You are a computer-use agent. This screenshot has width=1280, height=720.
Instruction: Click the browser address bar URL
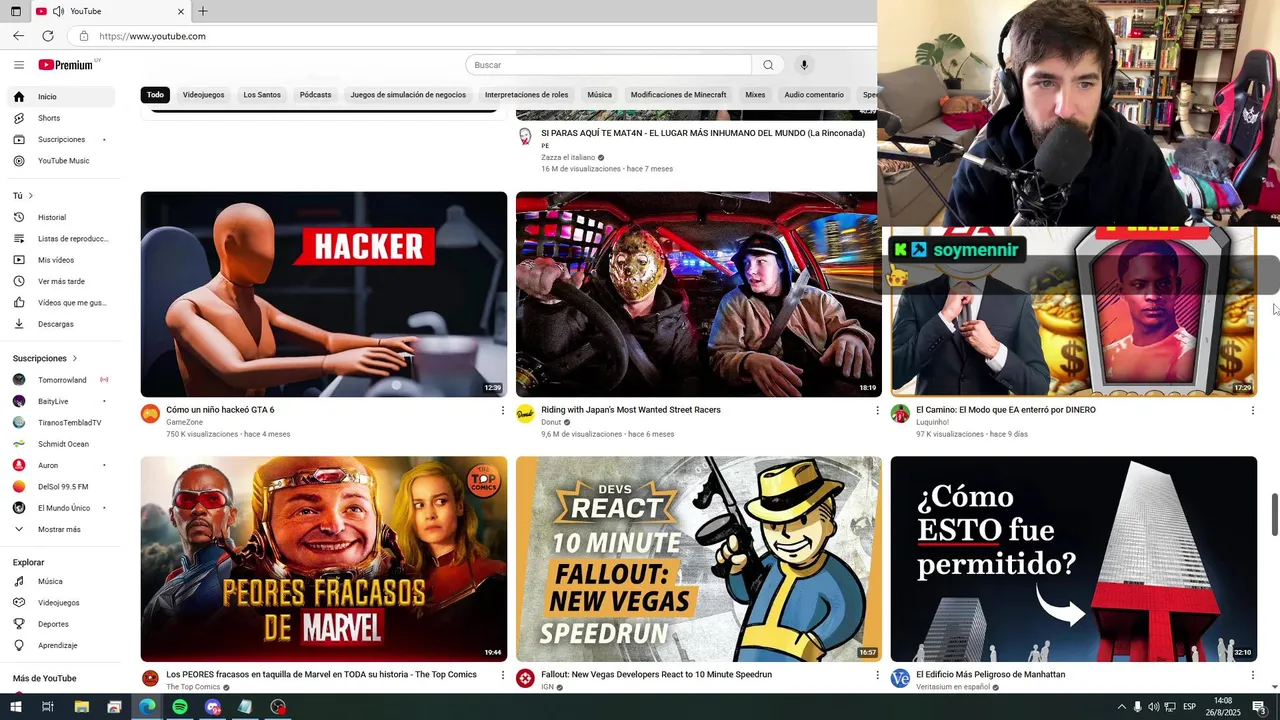click(152, 36)
